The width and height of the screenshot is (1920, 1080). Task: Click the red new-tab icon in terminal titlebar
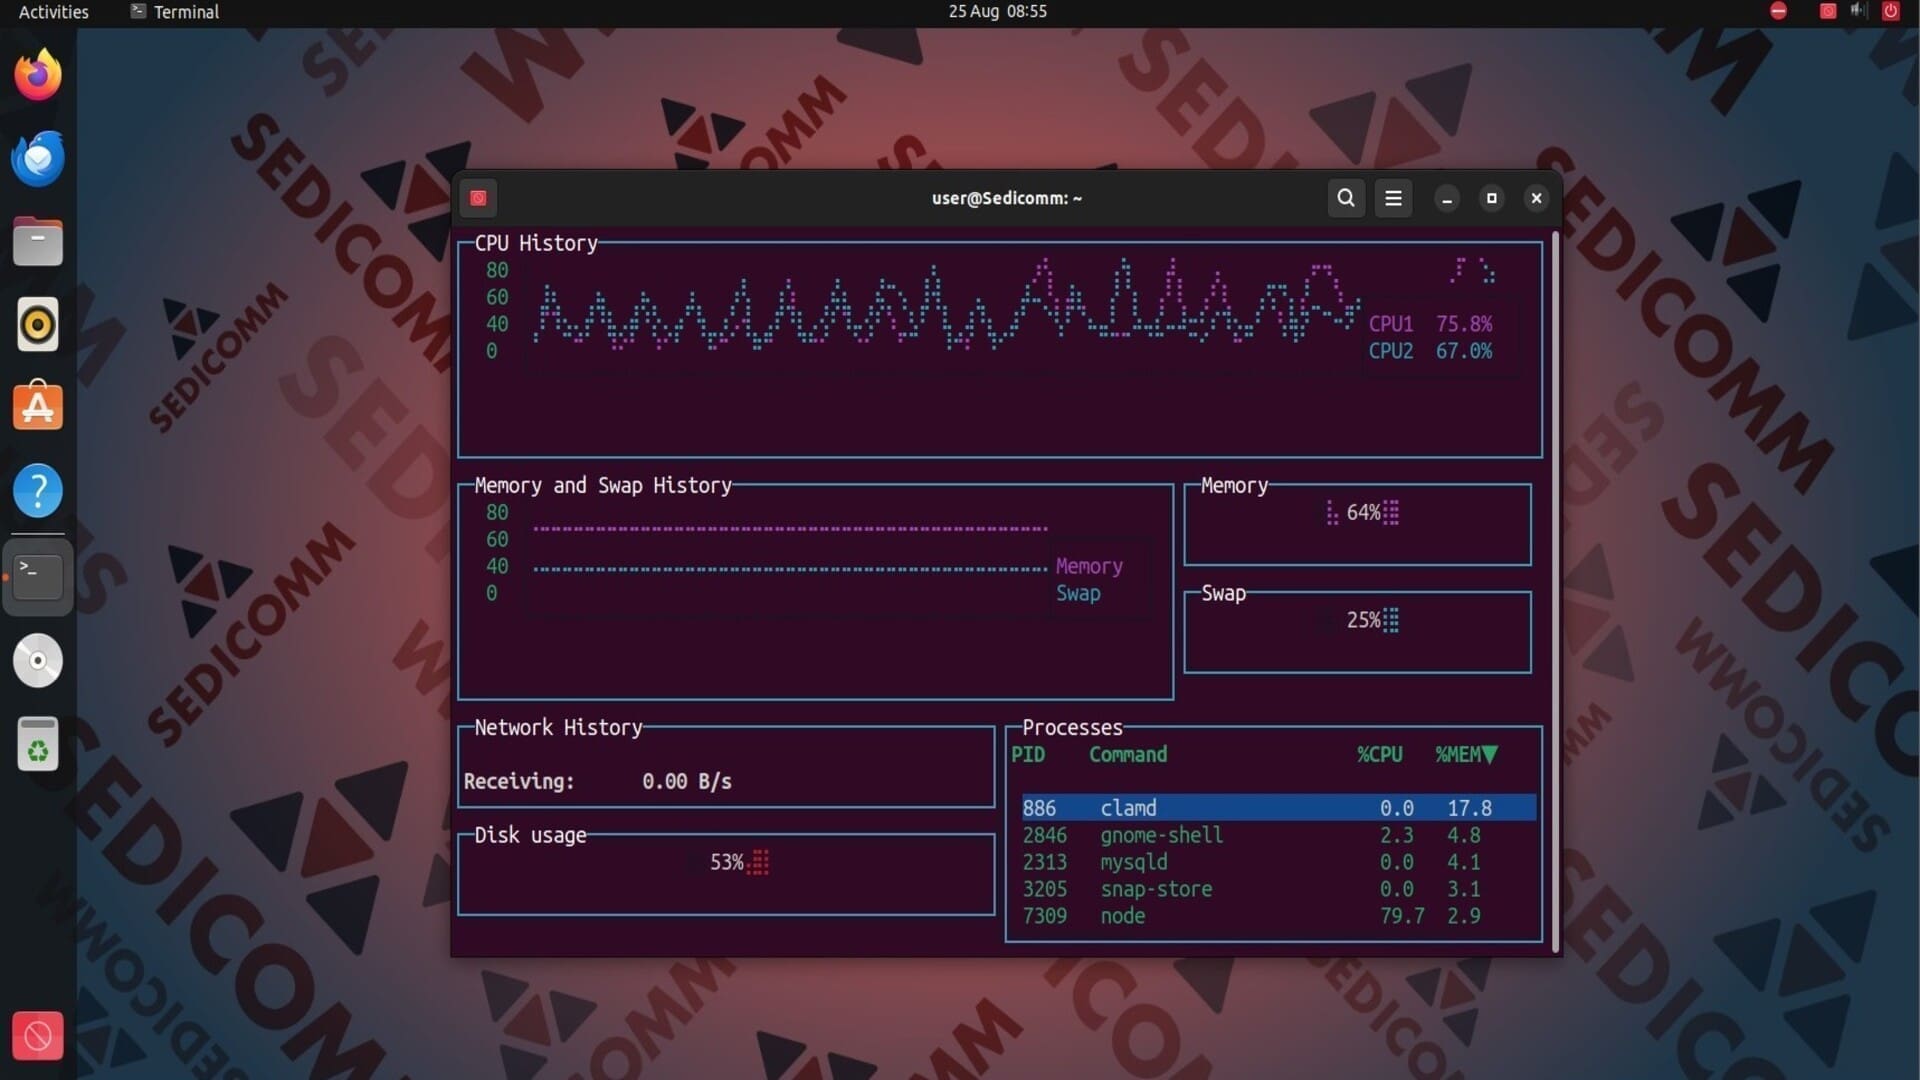click(478, 198)
